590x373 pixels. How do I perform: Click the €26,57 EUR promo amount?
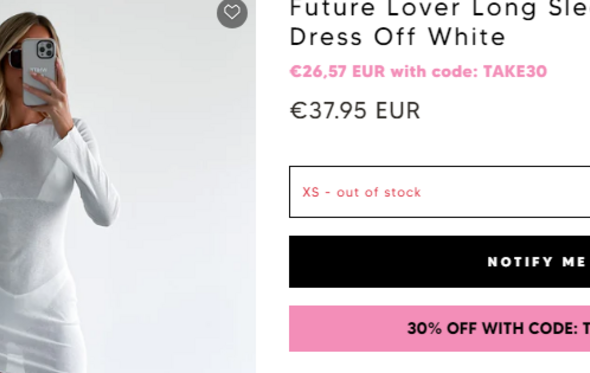pyautogui.click(x=338, y=72)
